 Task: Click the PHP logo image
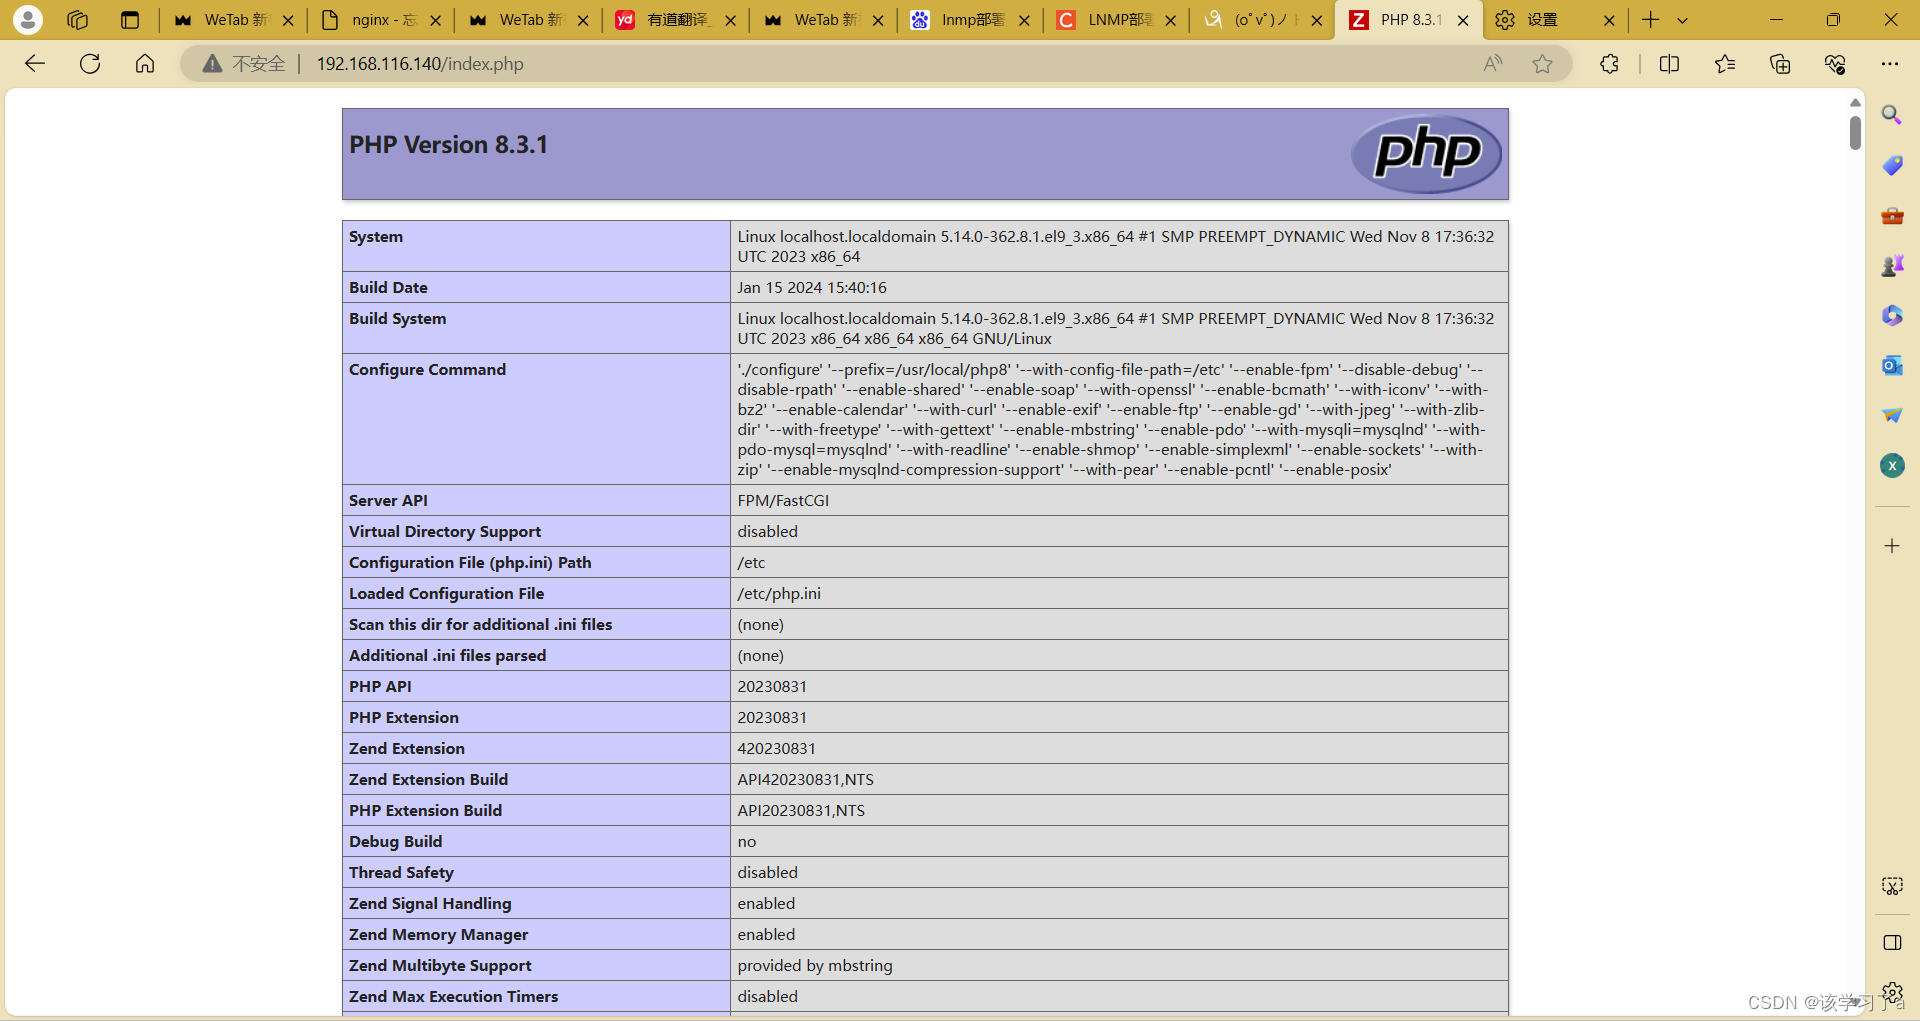tap(1426, 154)
